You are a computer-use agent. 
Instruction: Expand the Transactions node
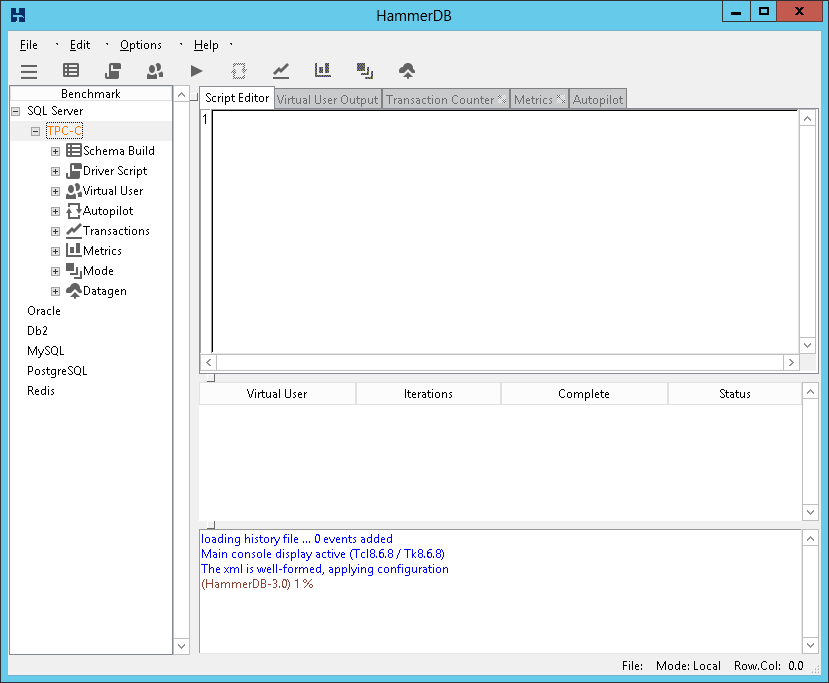pyautogui.click(x=55, y=231)
